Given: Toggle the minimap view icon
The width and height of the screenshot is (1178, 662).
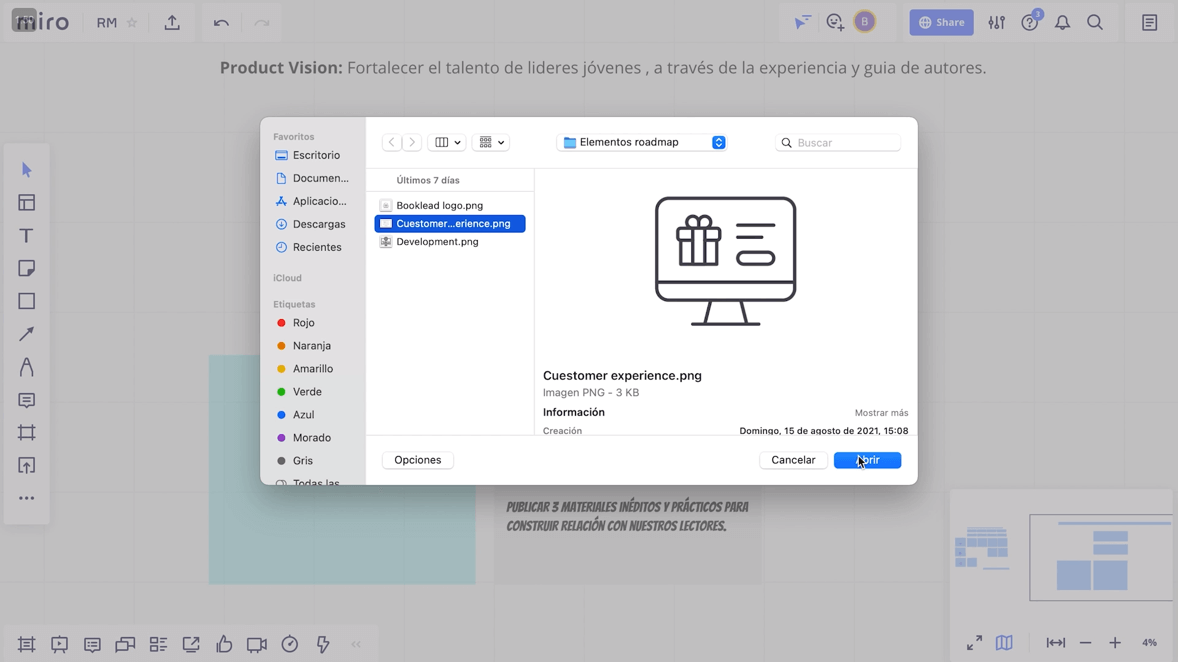Looking at the screenshot, I should [x=1004, y=643].
